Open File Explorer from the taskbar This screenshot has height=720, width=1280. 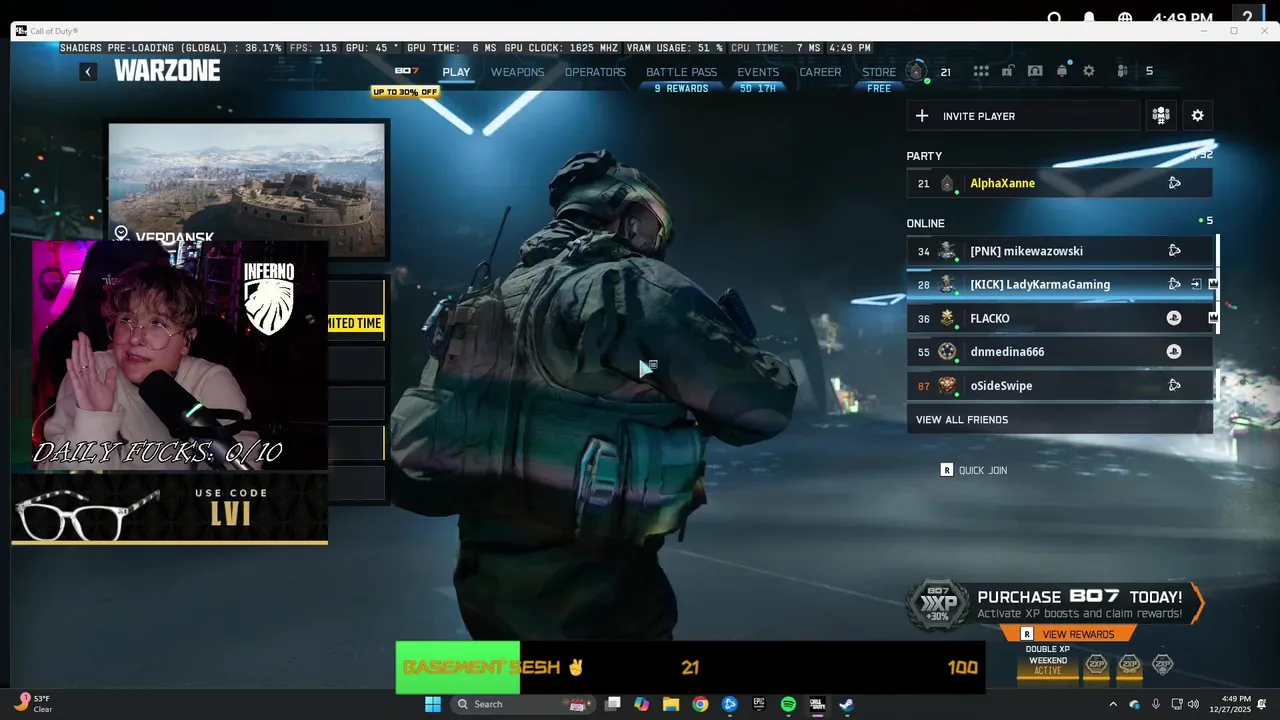click(x=671, y=704)
